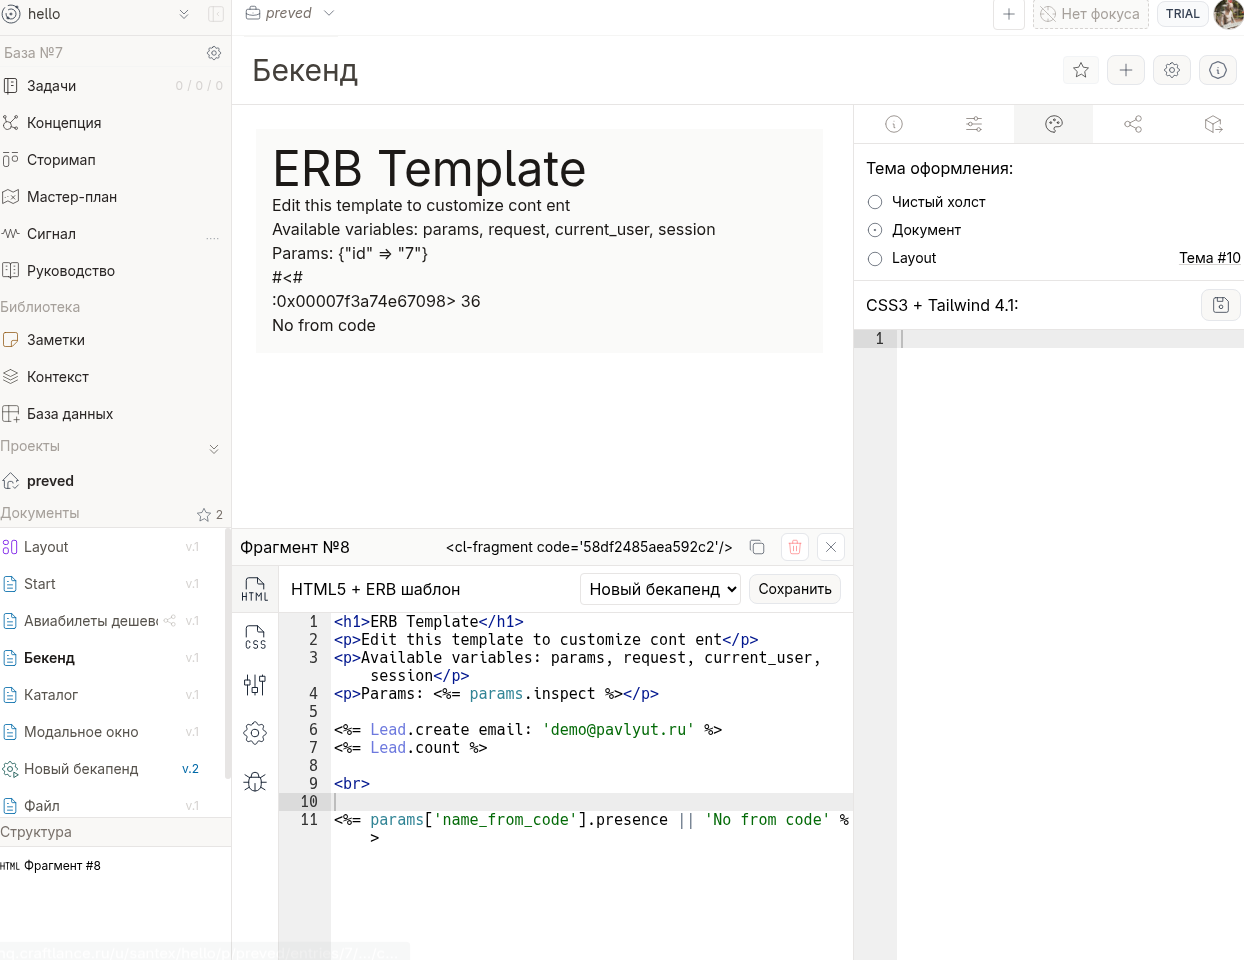Switch to the palette design tab

click(1053, 124)
